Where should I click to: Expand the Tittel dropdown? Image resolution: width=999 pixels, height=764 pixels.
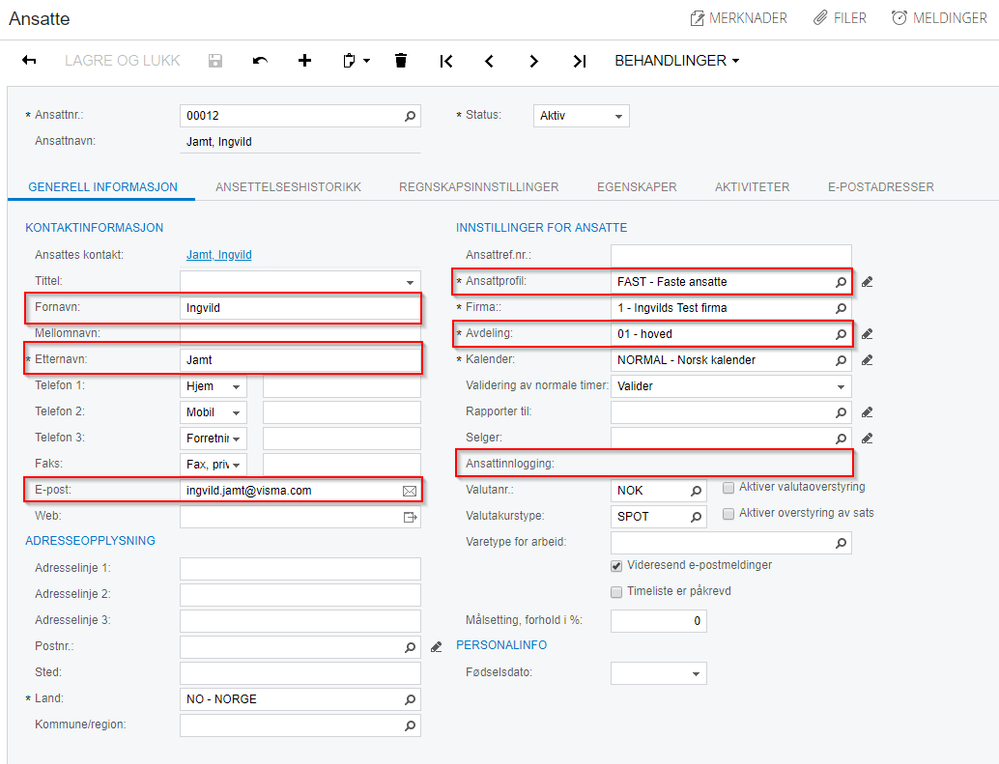point(410,282)
